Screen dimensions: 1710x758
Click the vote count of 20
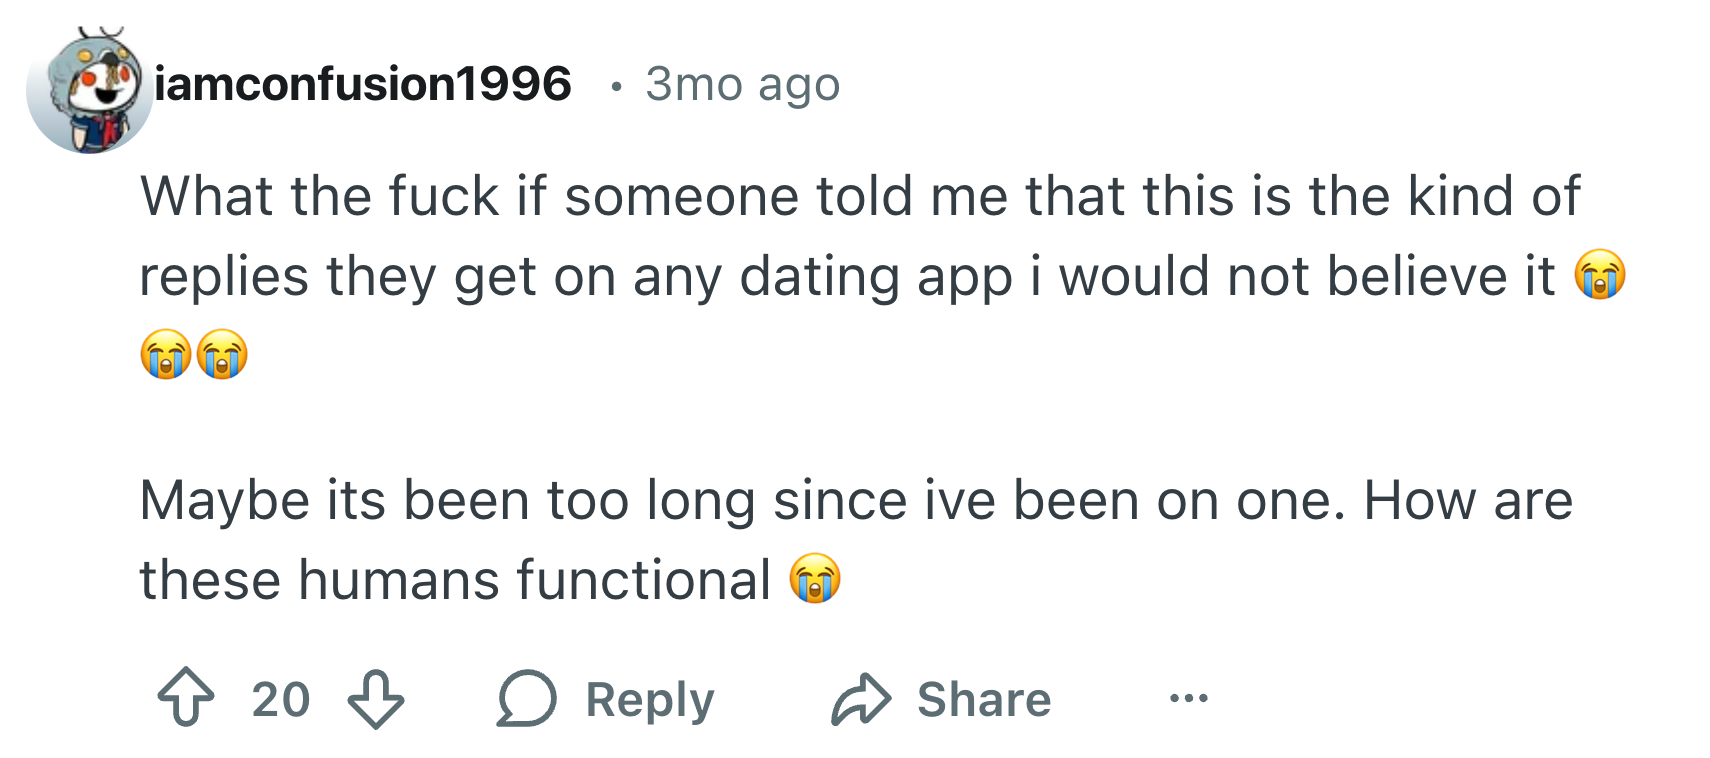(281, 699)
